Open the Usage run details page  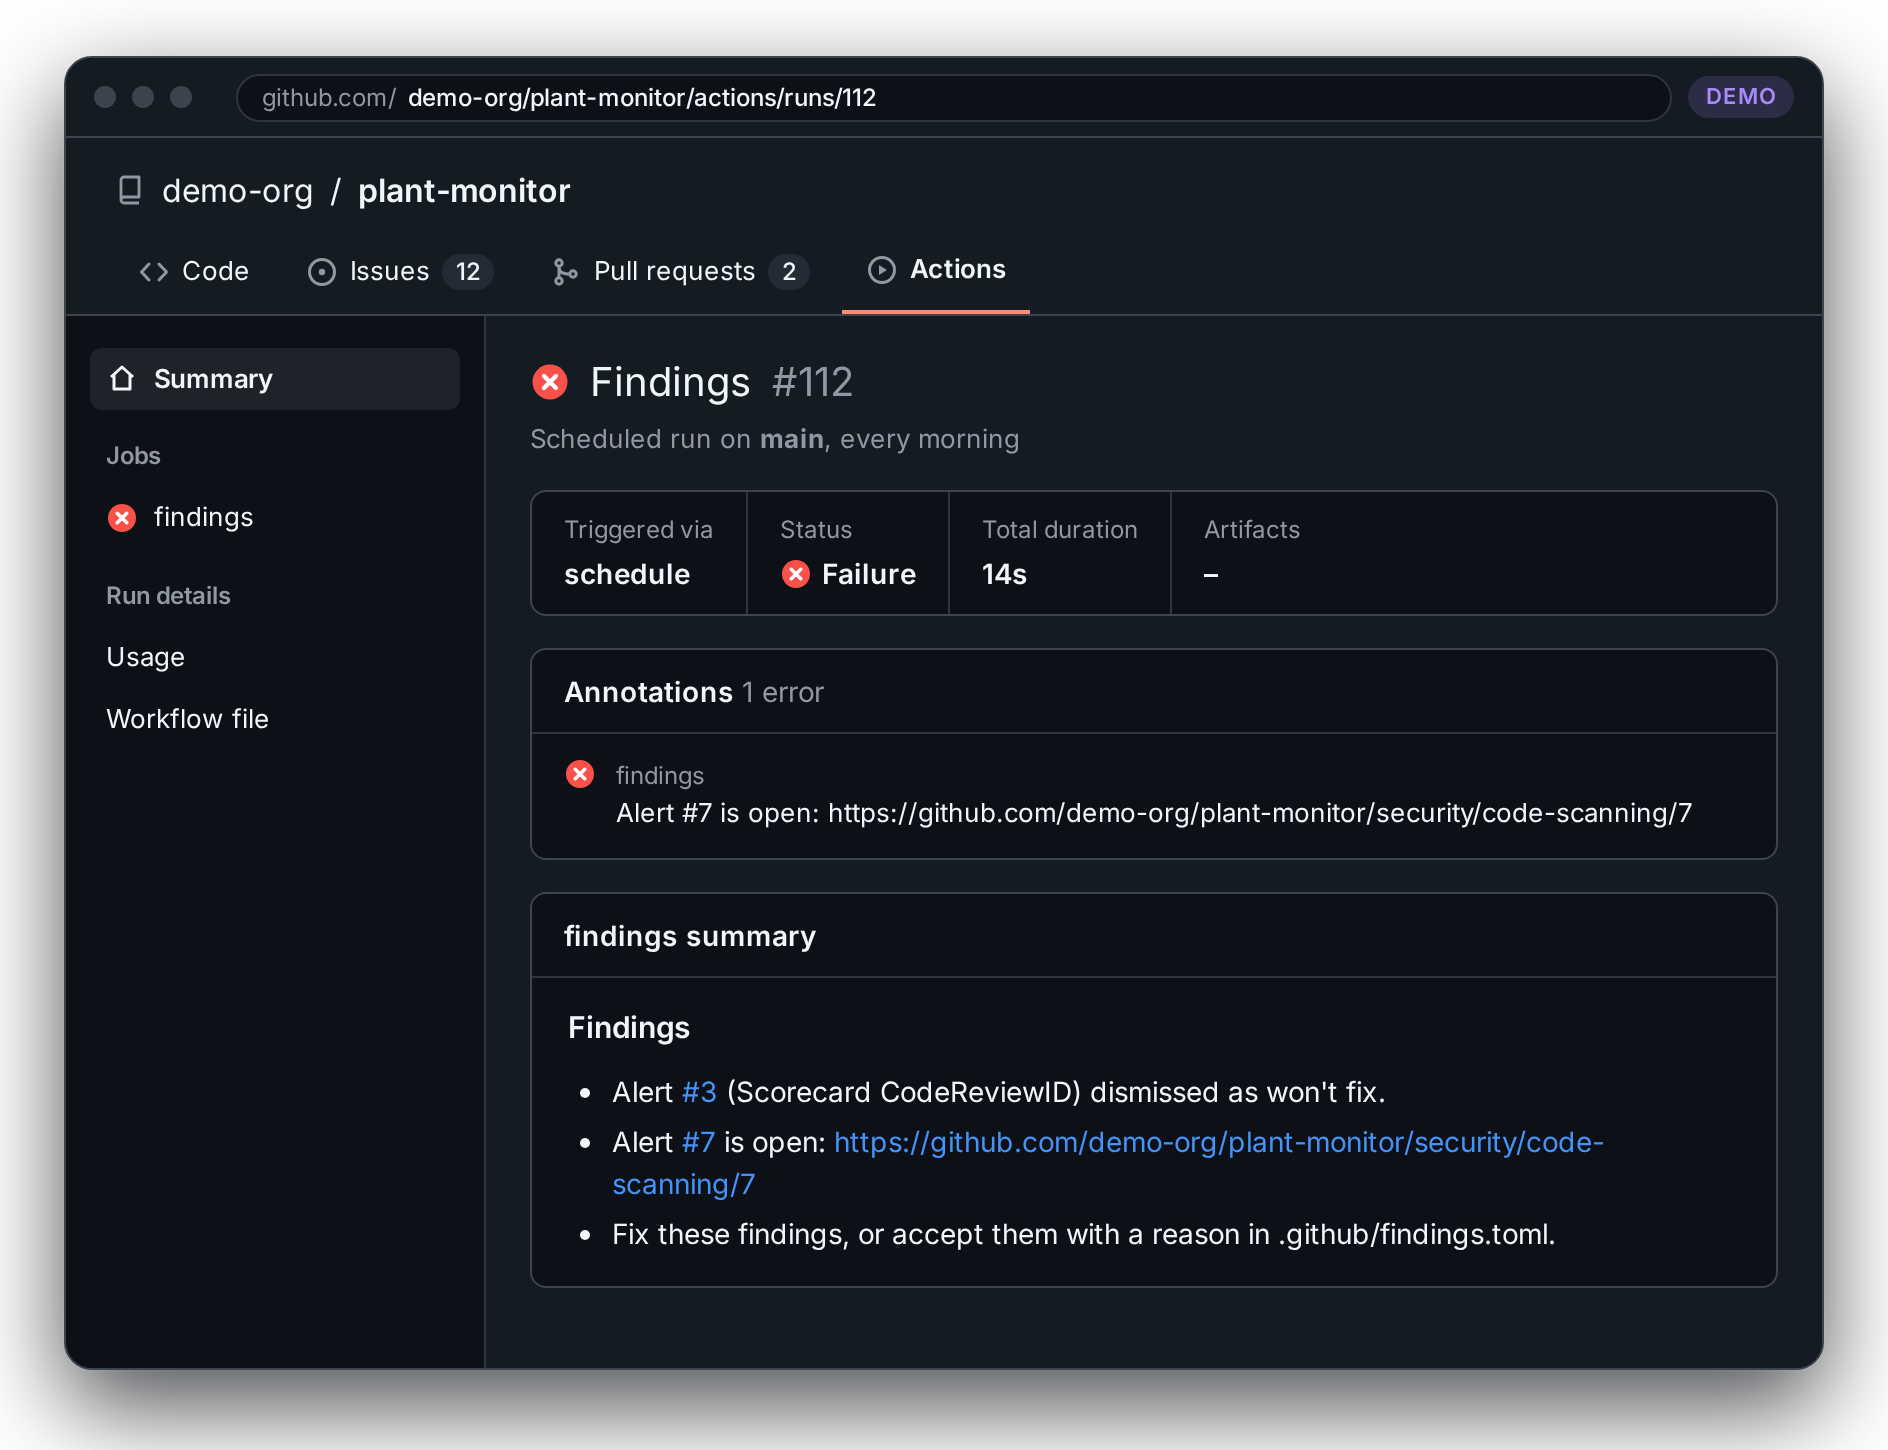click(146, 657)
